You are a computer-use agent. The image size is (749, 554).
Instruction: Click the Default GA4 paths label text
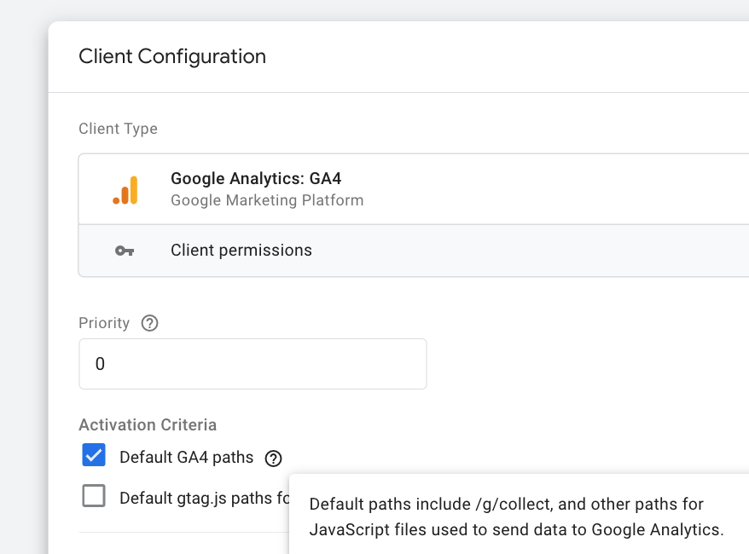[x=186, y=458]
